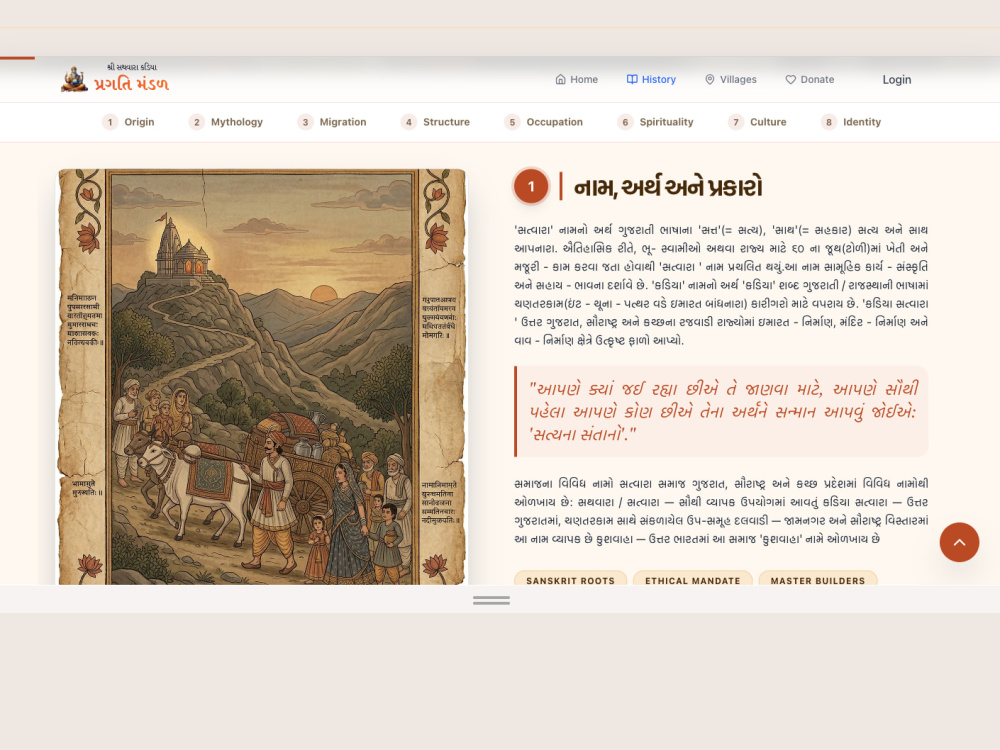1000x750 pixels.
Task: Click the orange circle 1 heading badge
Action: (531, 187)
